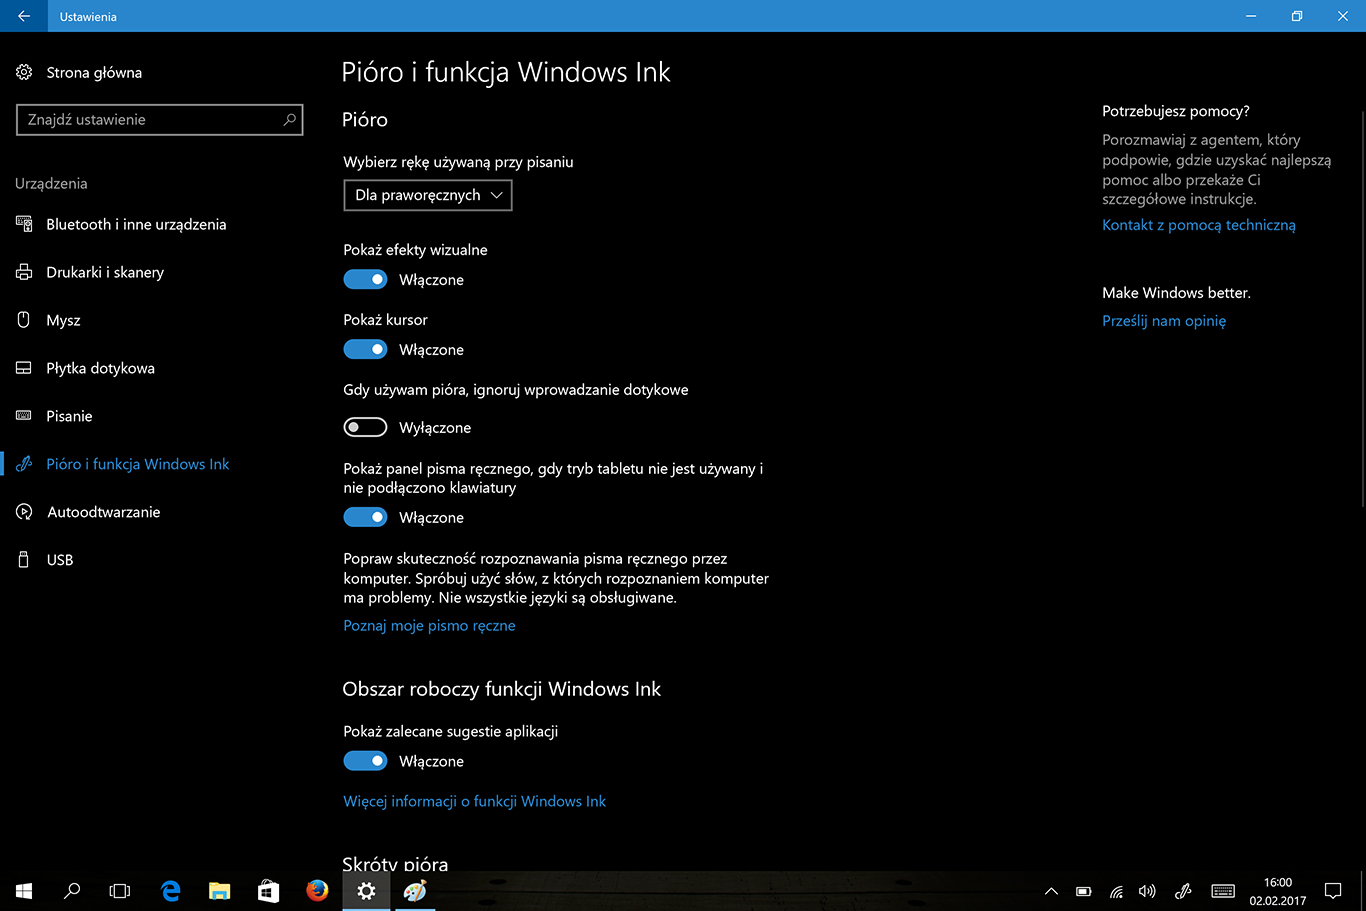Open the taskbar clock showing 16:00
The height and width of the screenshot is (911, 1366).
[x=1278, y=891]
